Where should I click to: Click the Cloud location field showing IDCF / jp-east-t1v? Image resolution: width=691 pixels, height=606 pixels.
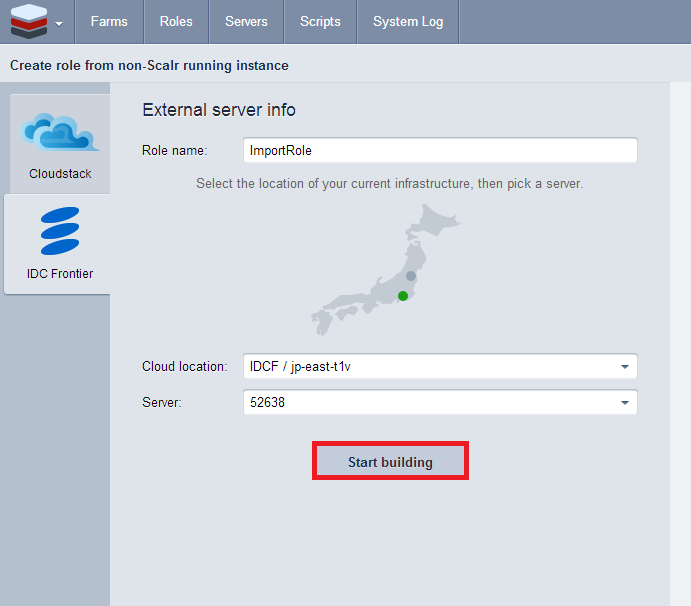(x=440, y=366)
